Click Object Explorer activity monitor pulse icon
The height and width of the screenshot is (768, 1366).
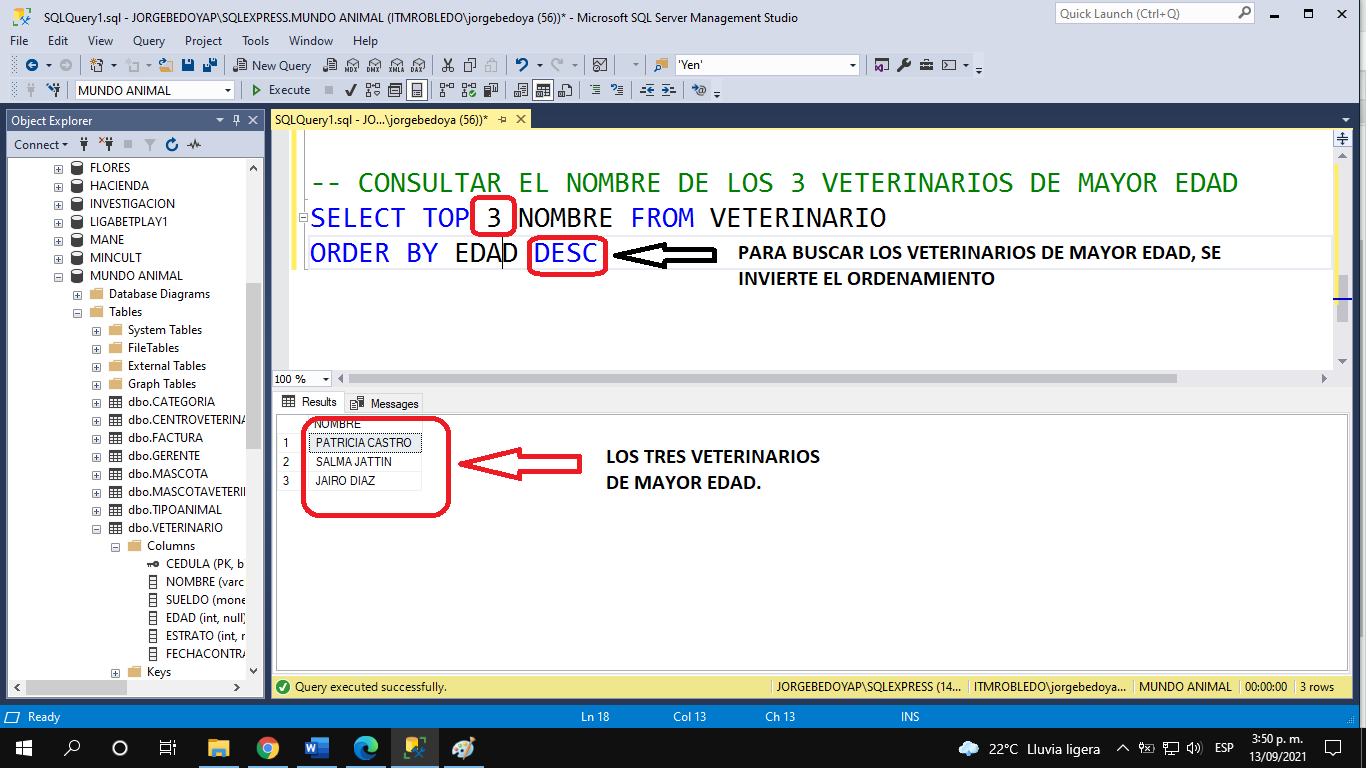pyautogui.click(x=194, y=145)
